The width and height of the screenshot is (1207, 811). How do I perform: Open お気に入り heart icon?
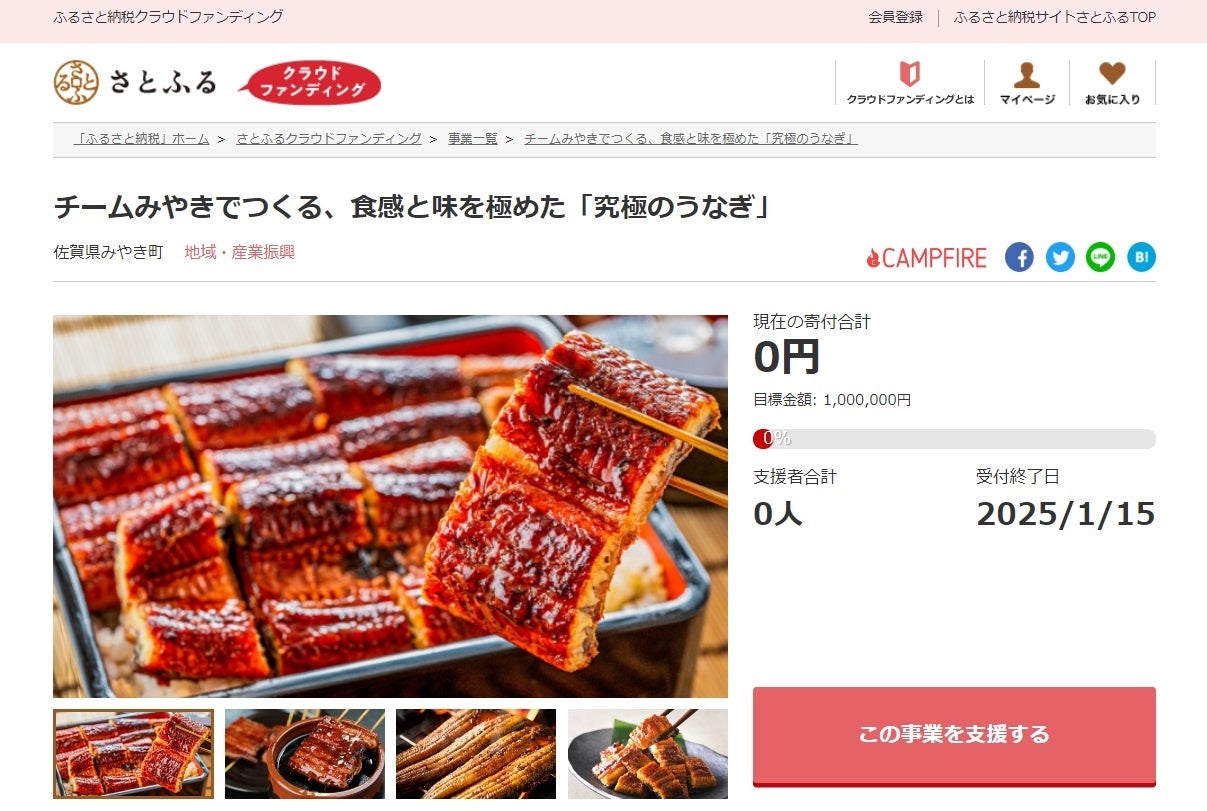click(1112, 83)
